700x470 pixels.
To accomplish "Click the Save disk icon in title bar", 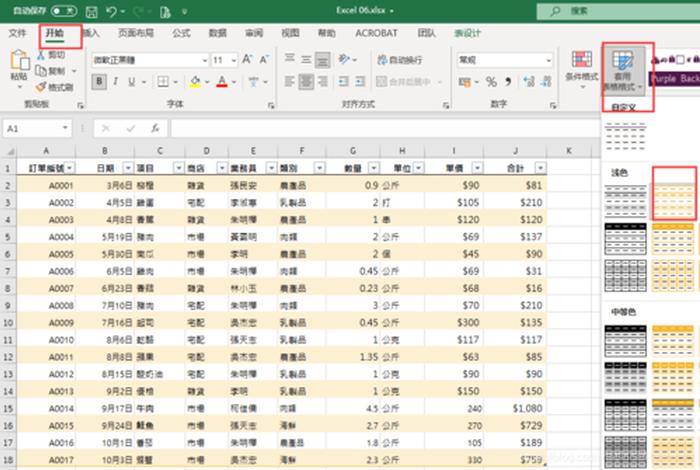I will [92, 12].
